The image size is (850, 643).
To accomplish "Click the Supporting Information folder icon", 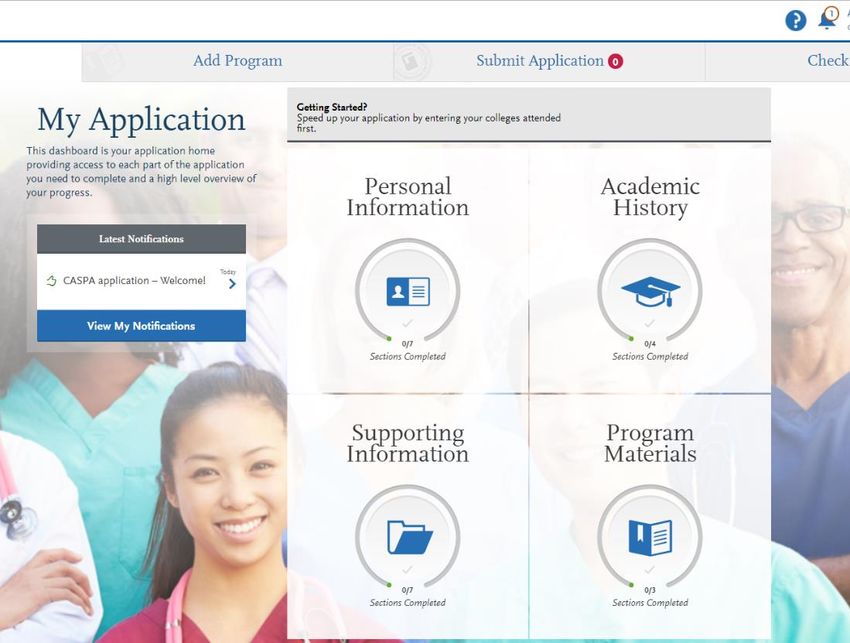I will (x=410, y=537).
